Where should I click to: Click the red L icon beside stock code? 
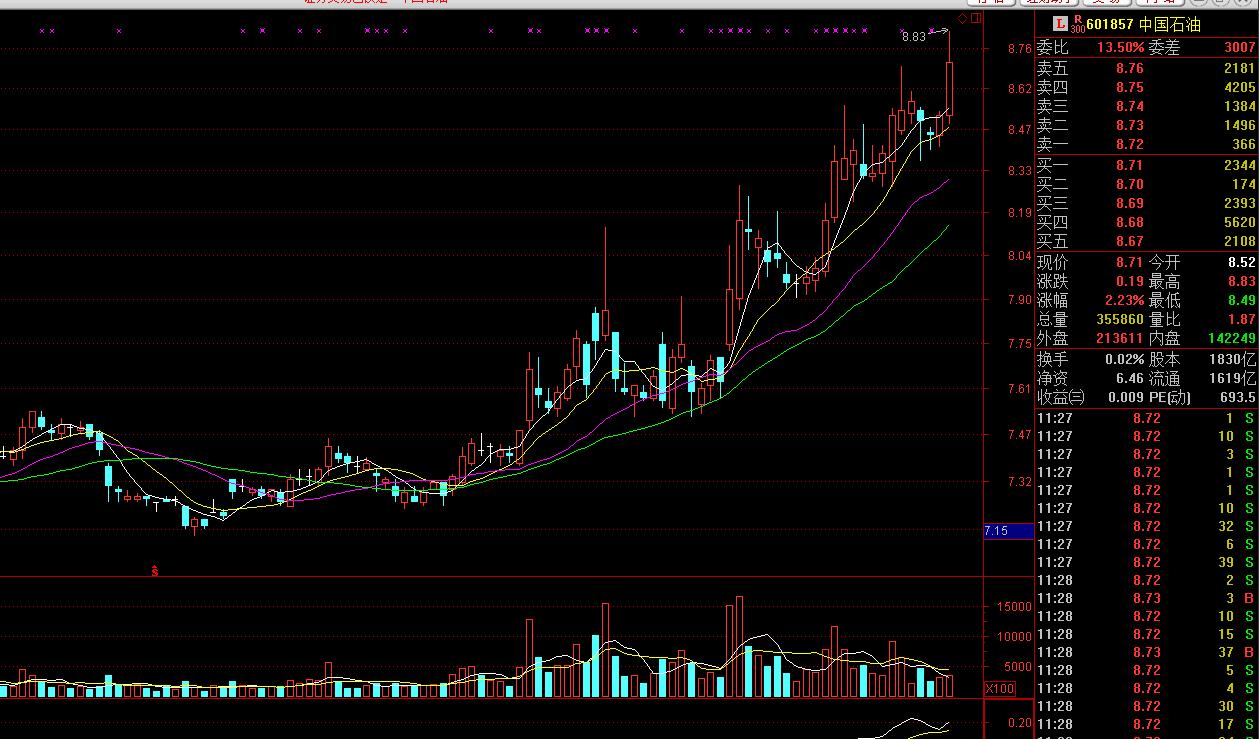pyautogui.click(x=1061, y=24)
